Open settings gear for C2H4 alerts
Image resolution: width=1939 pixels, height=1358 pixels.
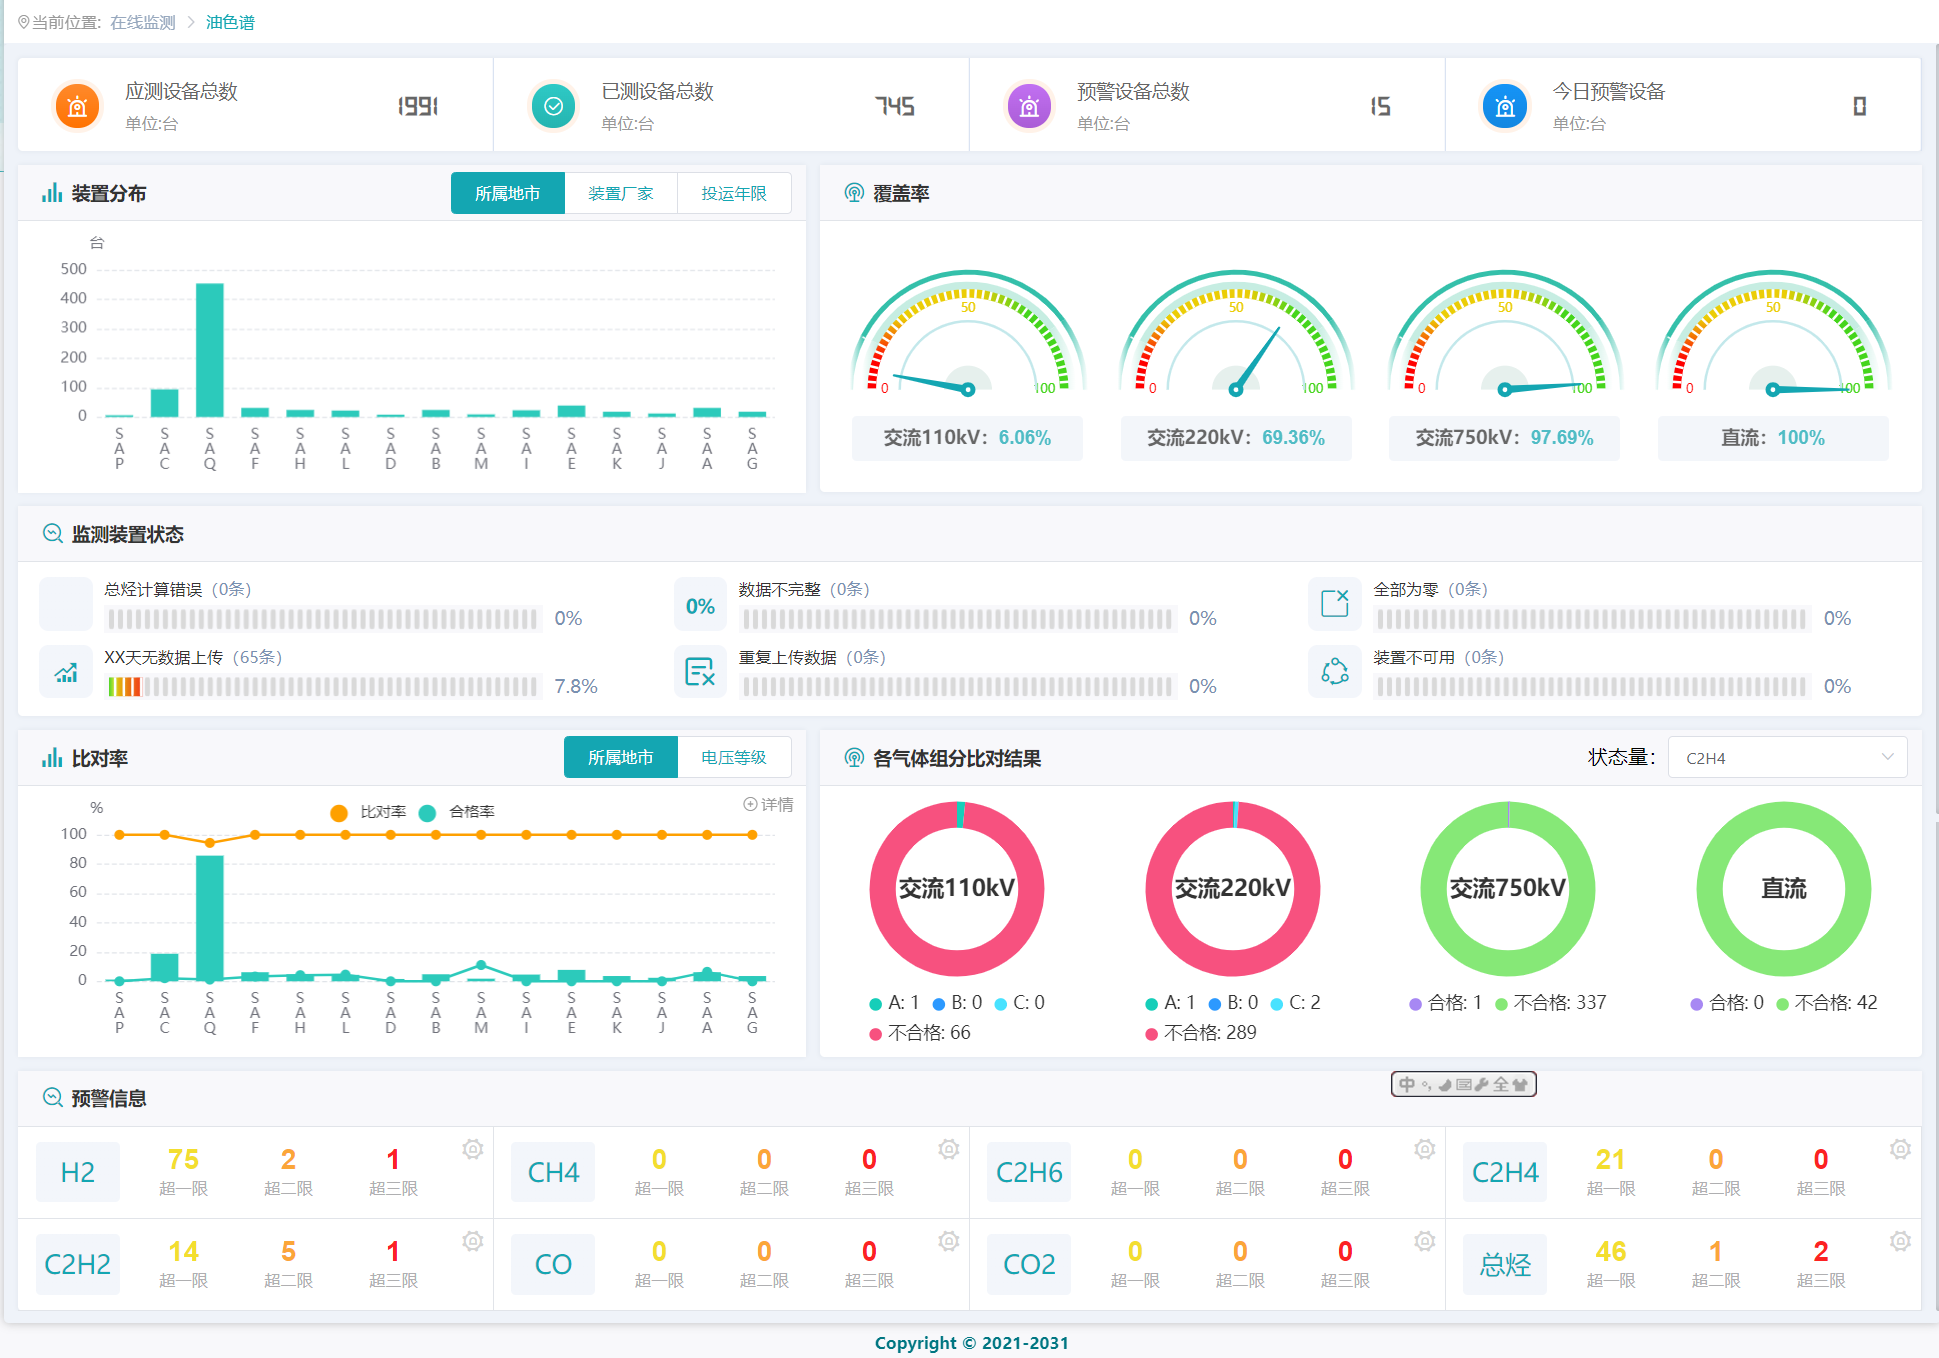(1900, 1149)
